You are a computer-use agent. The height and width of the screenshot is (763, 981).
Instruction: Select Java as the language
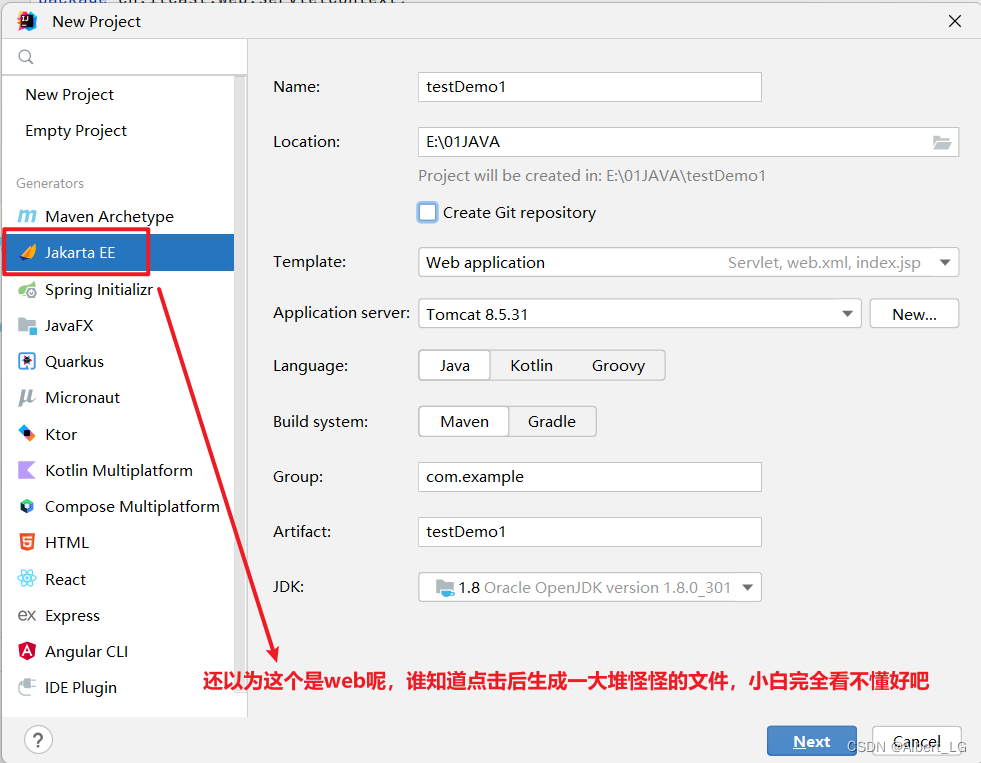(454, 366)
